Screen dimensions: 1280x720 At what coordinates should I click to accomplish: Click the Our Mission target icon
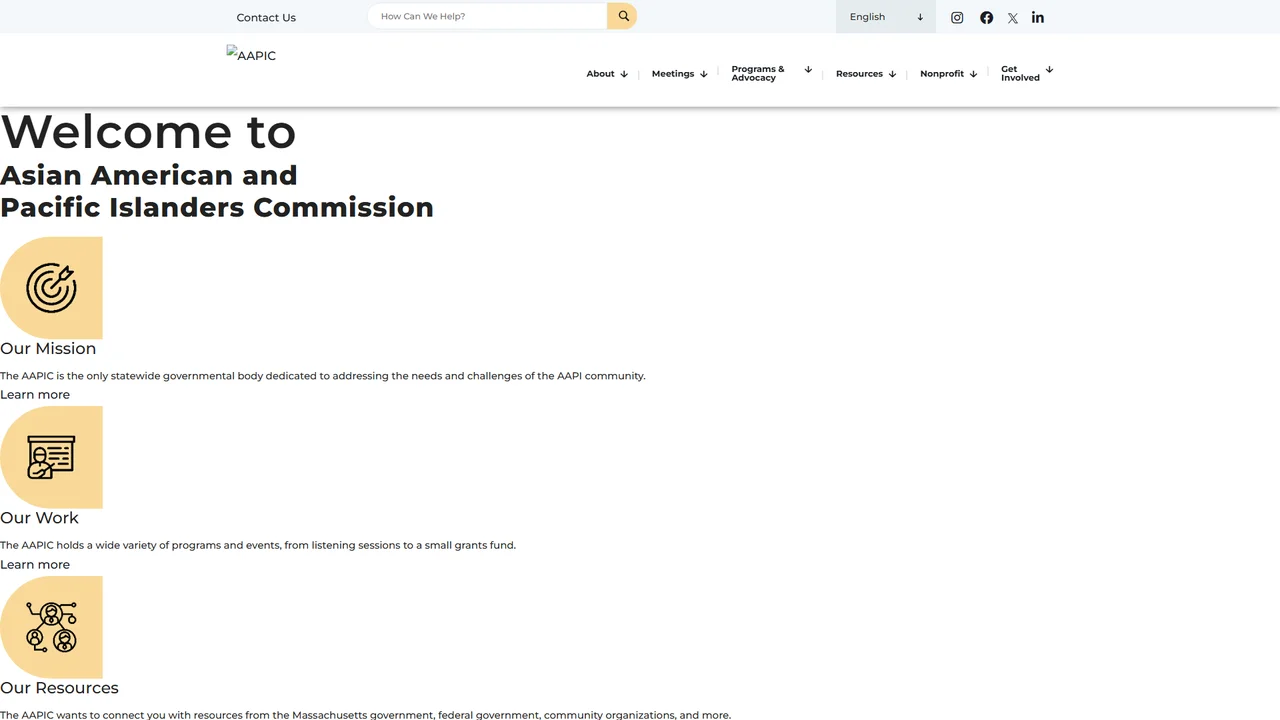(x=51, y=288)
